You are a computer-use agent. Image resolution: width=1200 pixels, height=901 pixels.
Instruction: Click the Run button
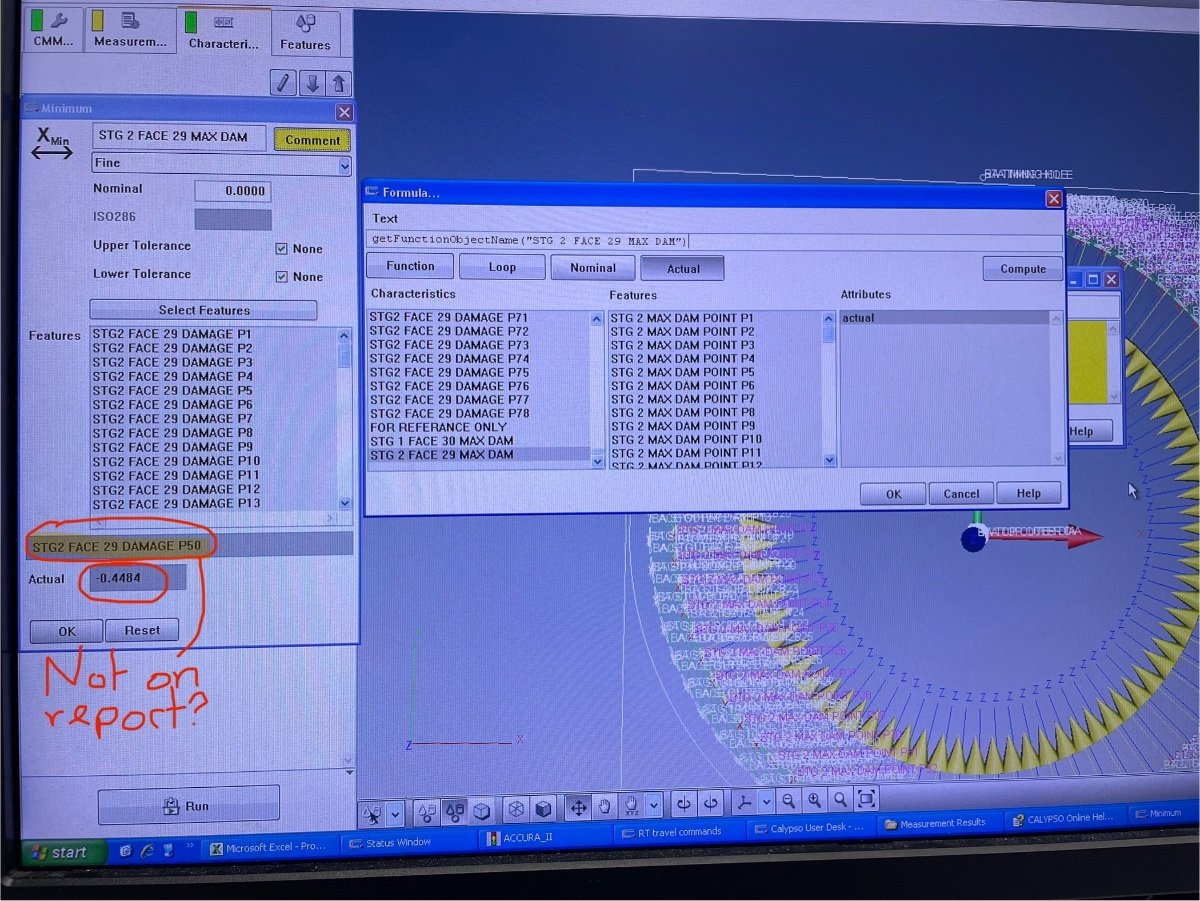(x=188, y=806)
